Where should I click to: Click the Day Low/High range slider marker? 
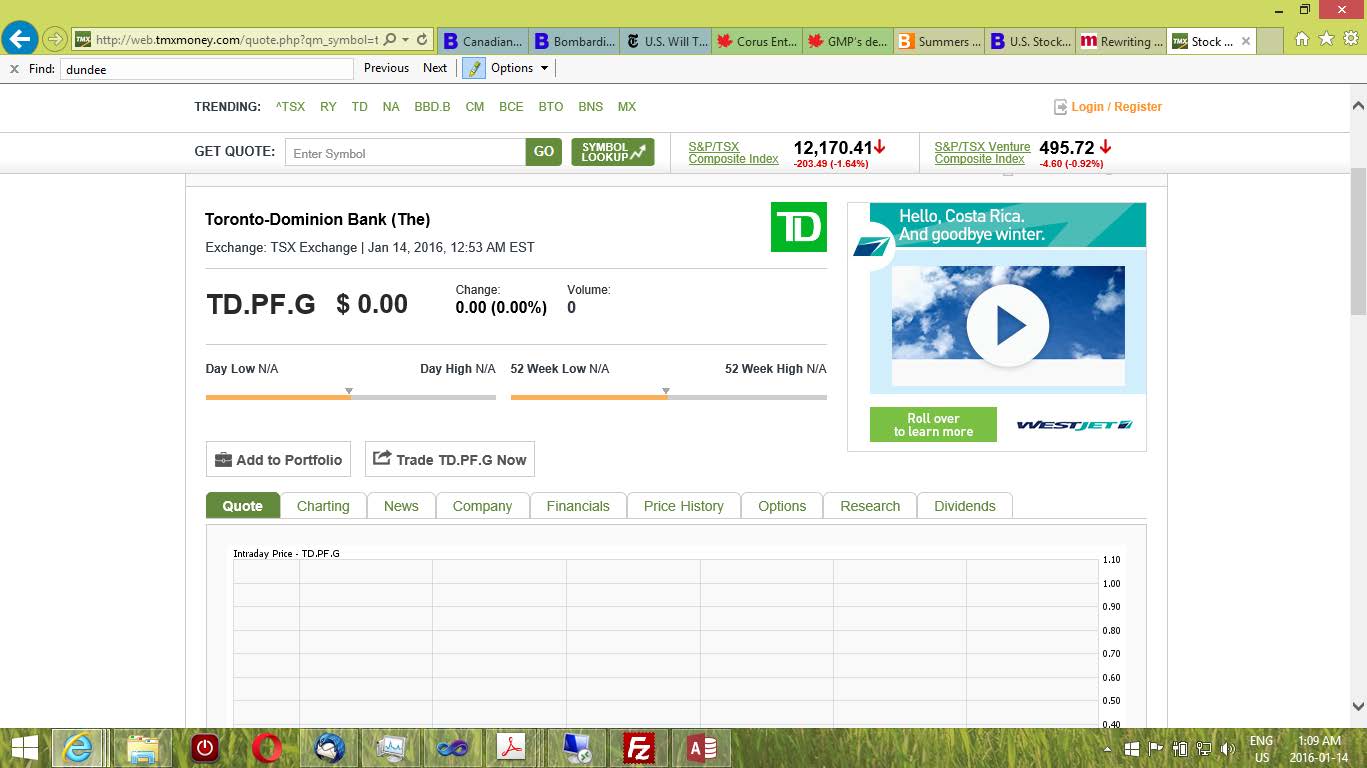pyautogui.click(x=349, y=391)
